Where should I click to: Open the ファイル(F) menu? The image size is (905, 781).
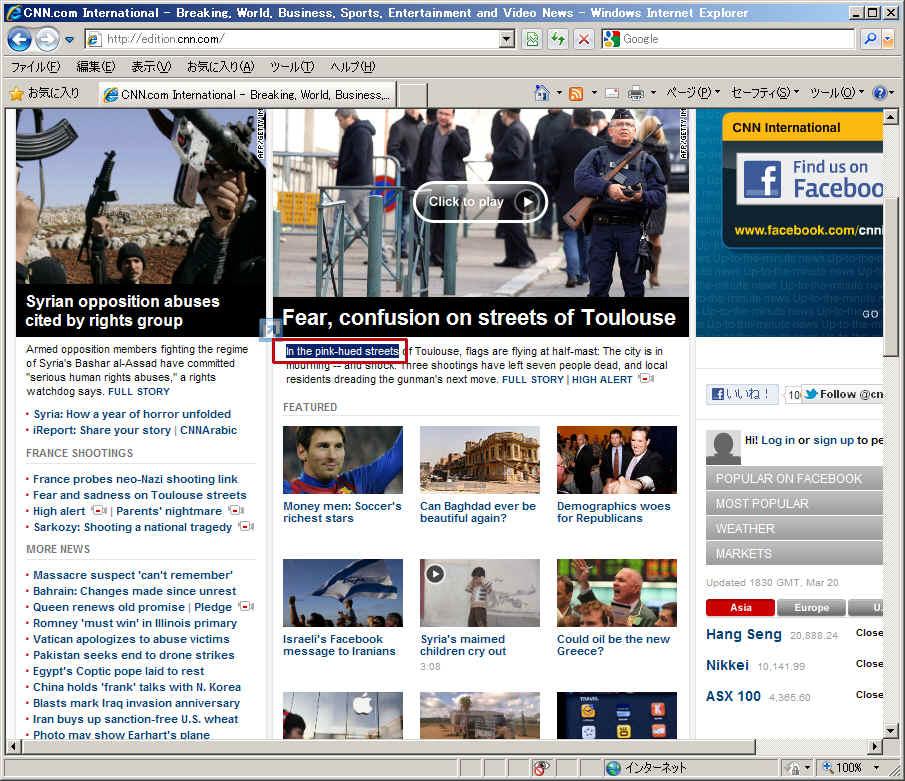(x=35, y=67)
